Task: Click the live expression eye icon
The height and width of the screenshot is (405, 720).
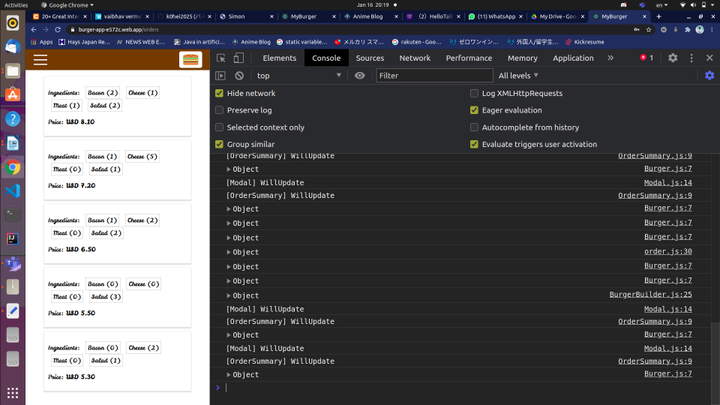Action: (x=360, y=76)
